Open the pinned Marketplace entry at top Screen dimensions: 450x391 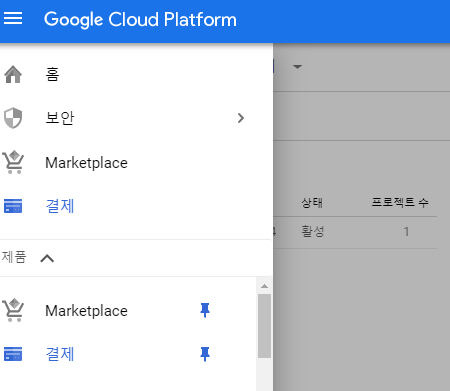tap(86, 163)
